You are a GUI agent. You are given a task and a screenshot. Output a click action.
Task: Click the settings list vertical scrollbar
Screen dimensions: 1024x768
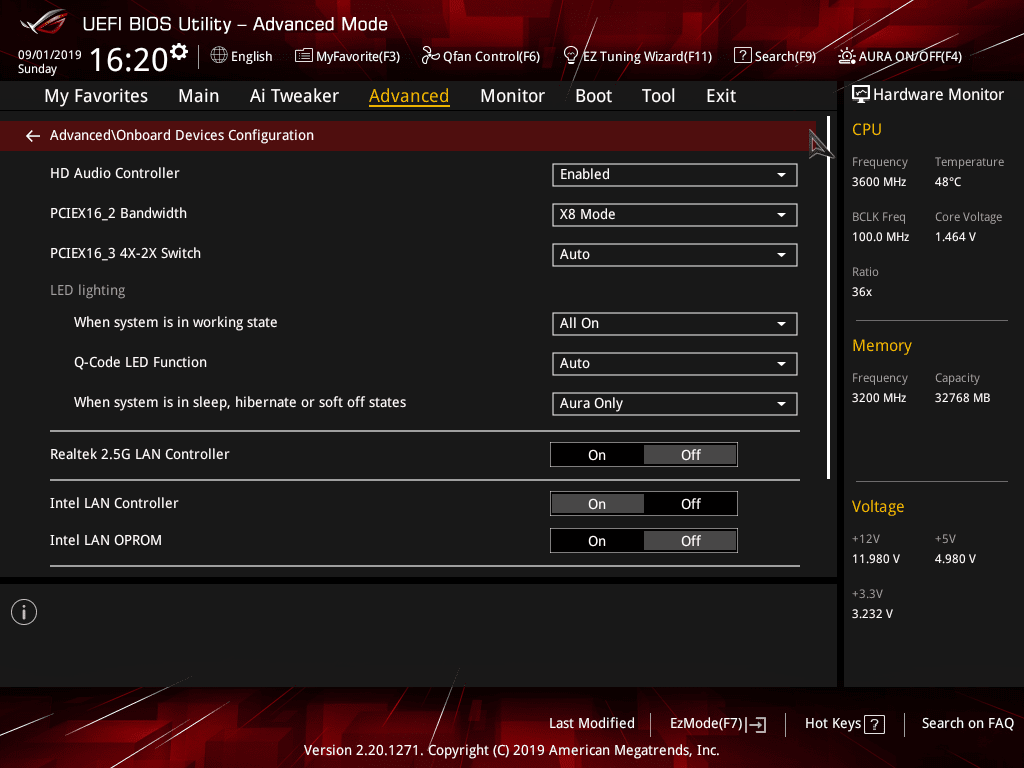(x=828, y=298)
